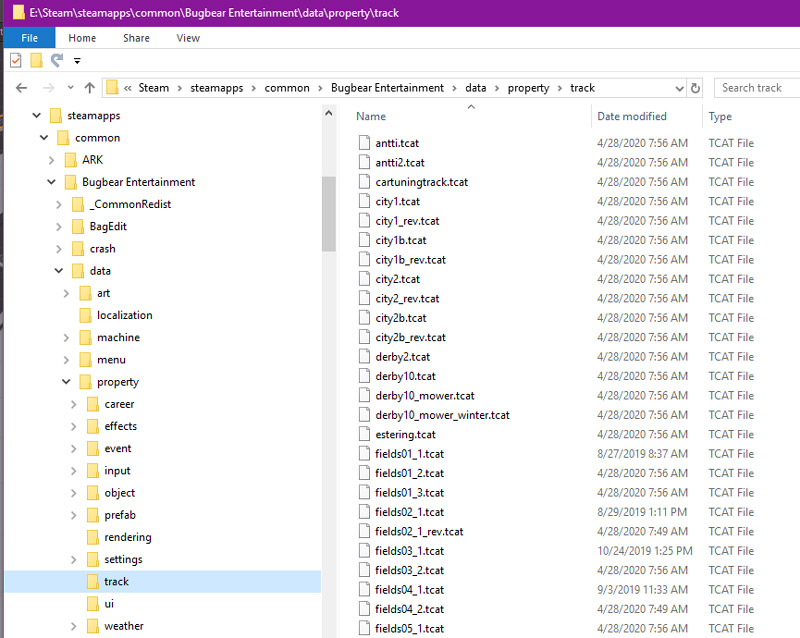Click the fields05_1.tcat file icon
Screen dimensions: 800x638
coord(364,628)
